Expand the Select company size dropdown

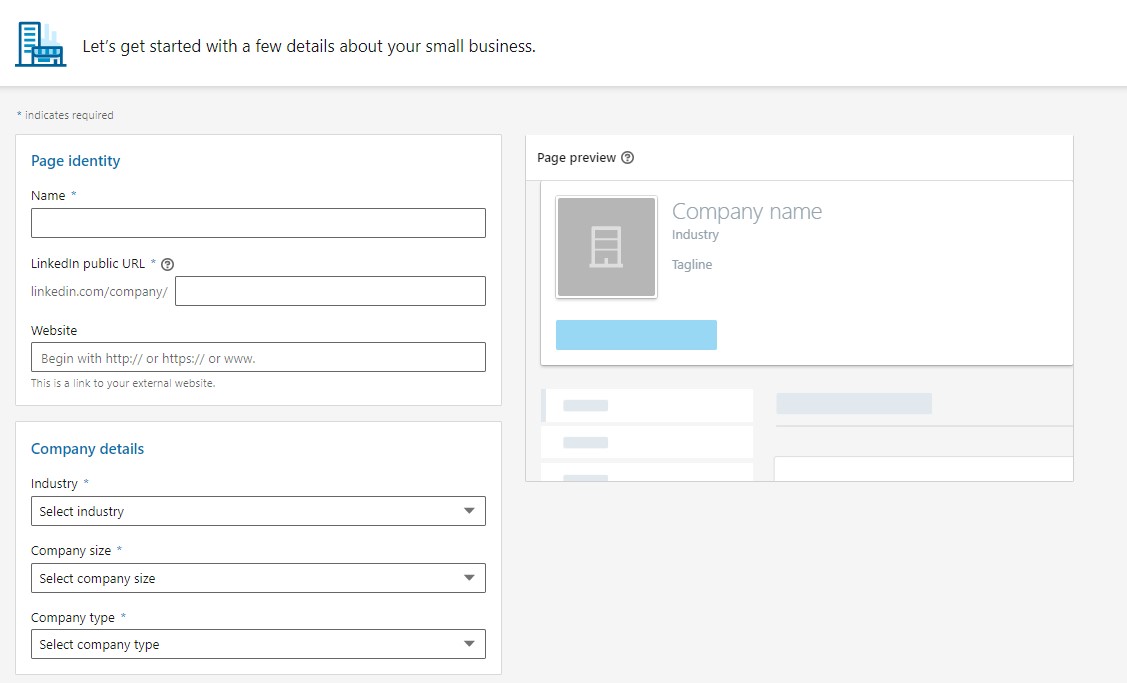258,578
